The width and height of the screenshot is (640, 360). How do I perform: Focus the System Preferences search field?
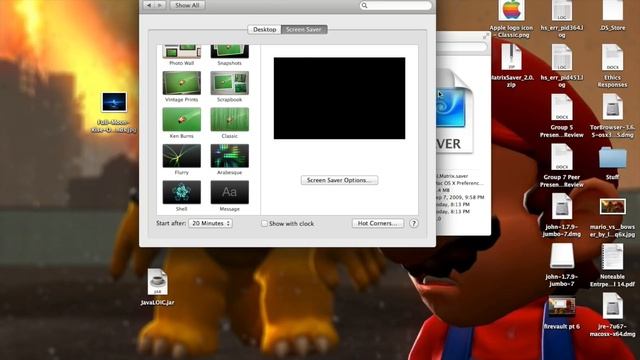pos(396,6)
